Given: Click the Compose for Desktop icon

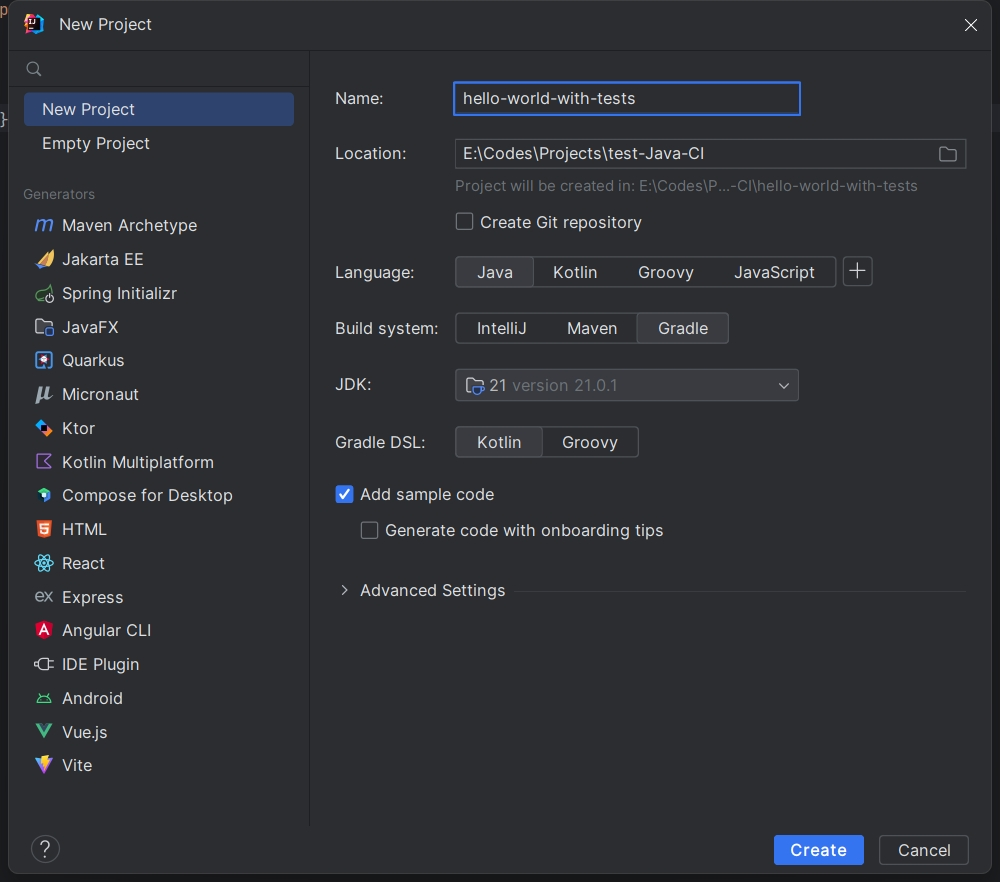Looking at the screenshot, I should coord(44,495).
